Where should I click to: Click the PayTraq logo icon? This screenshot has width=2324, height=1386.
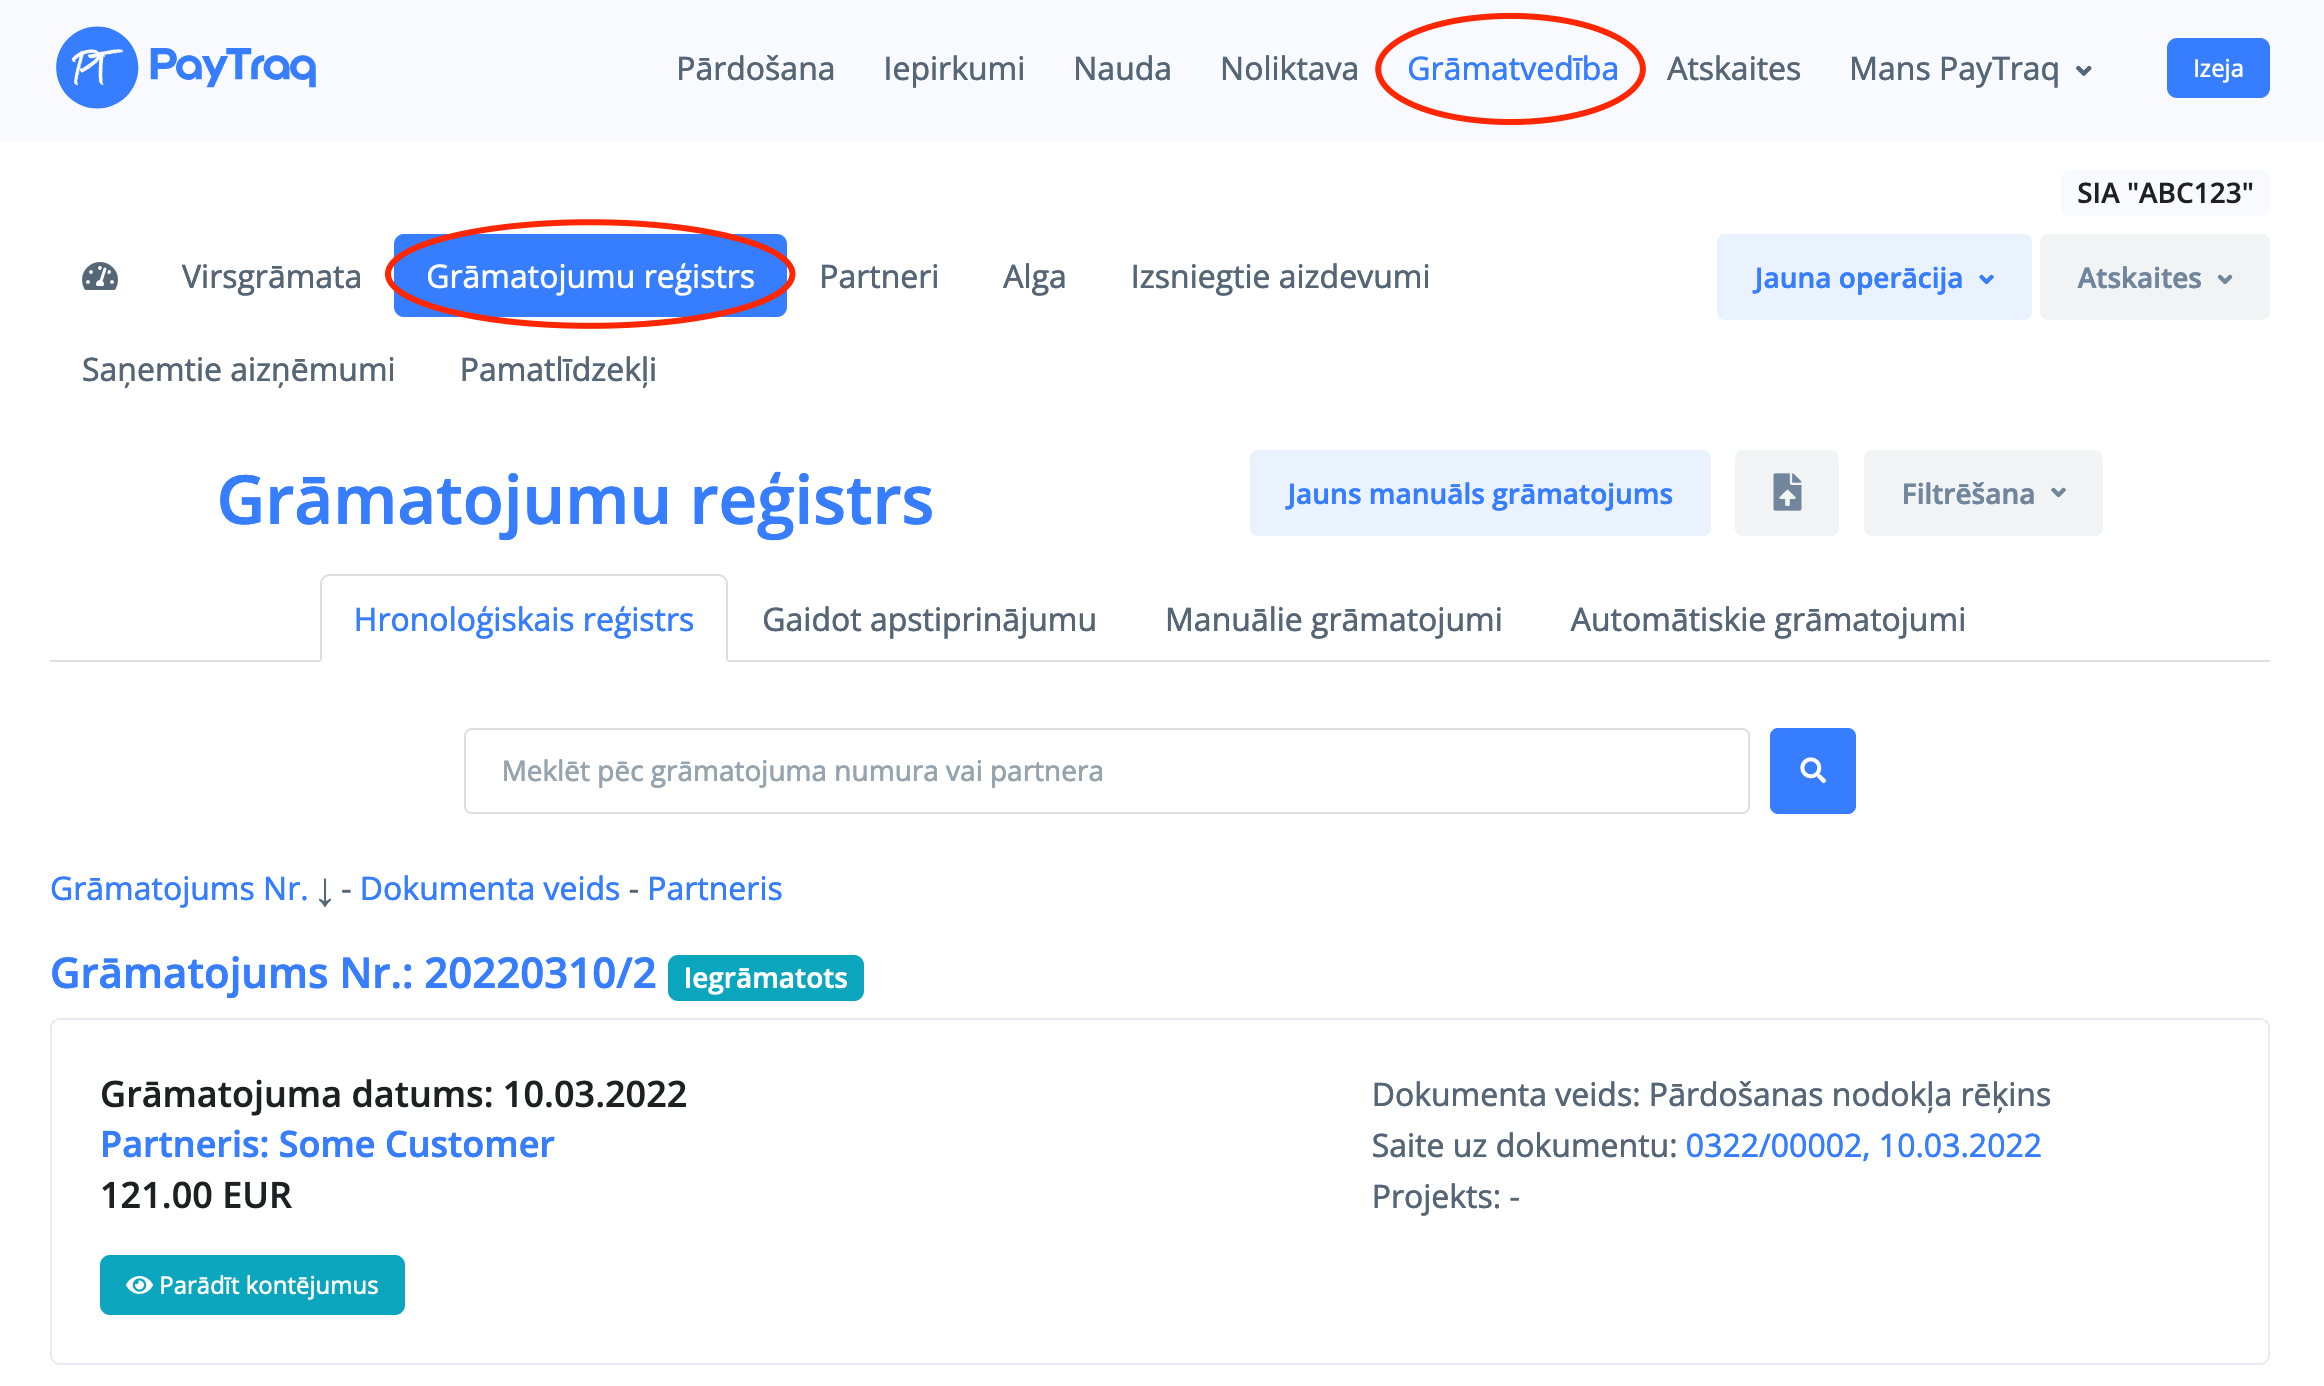click(96, 68)
